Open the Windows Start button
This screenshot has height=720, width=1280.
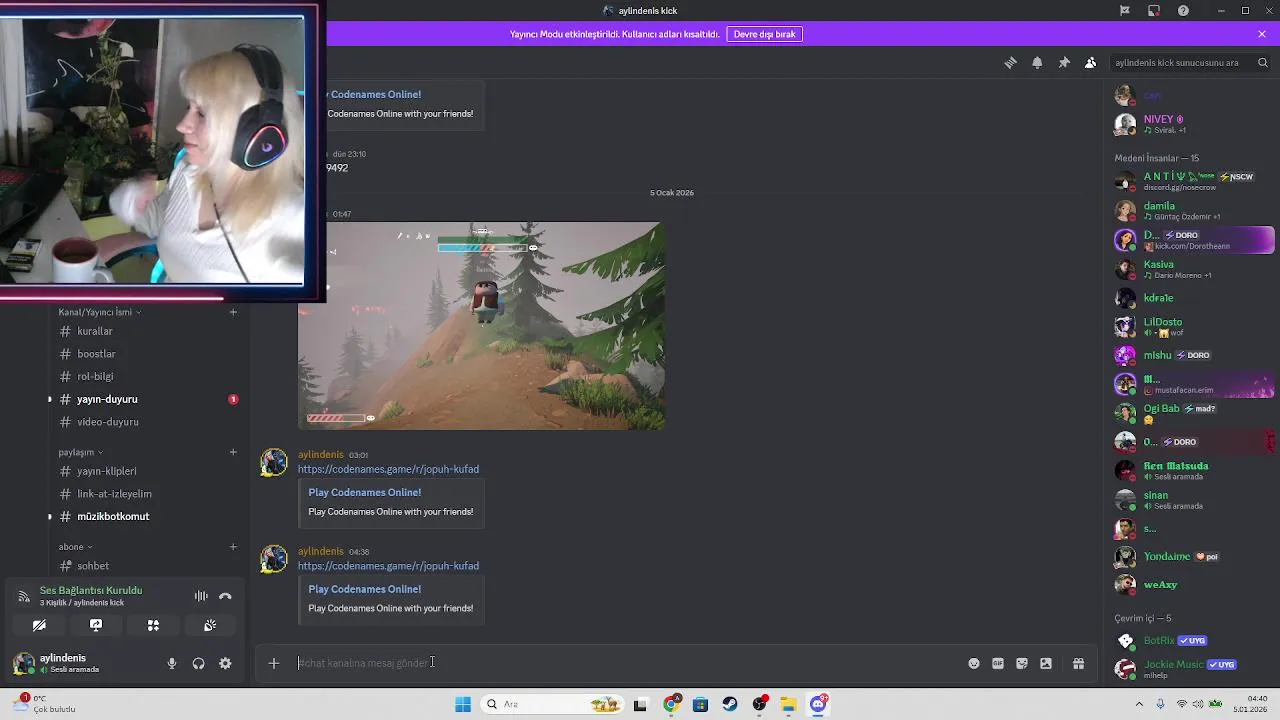coord(463,704)
